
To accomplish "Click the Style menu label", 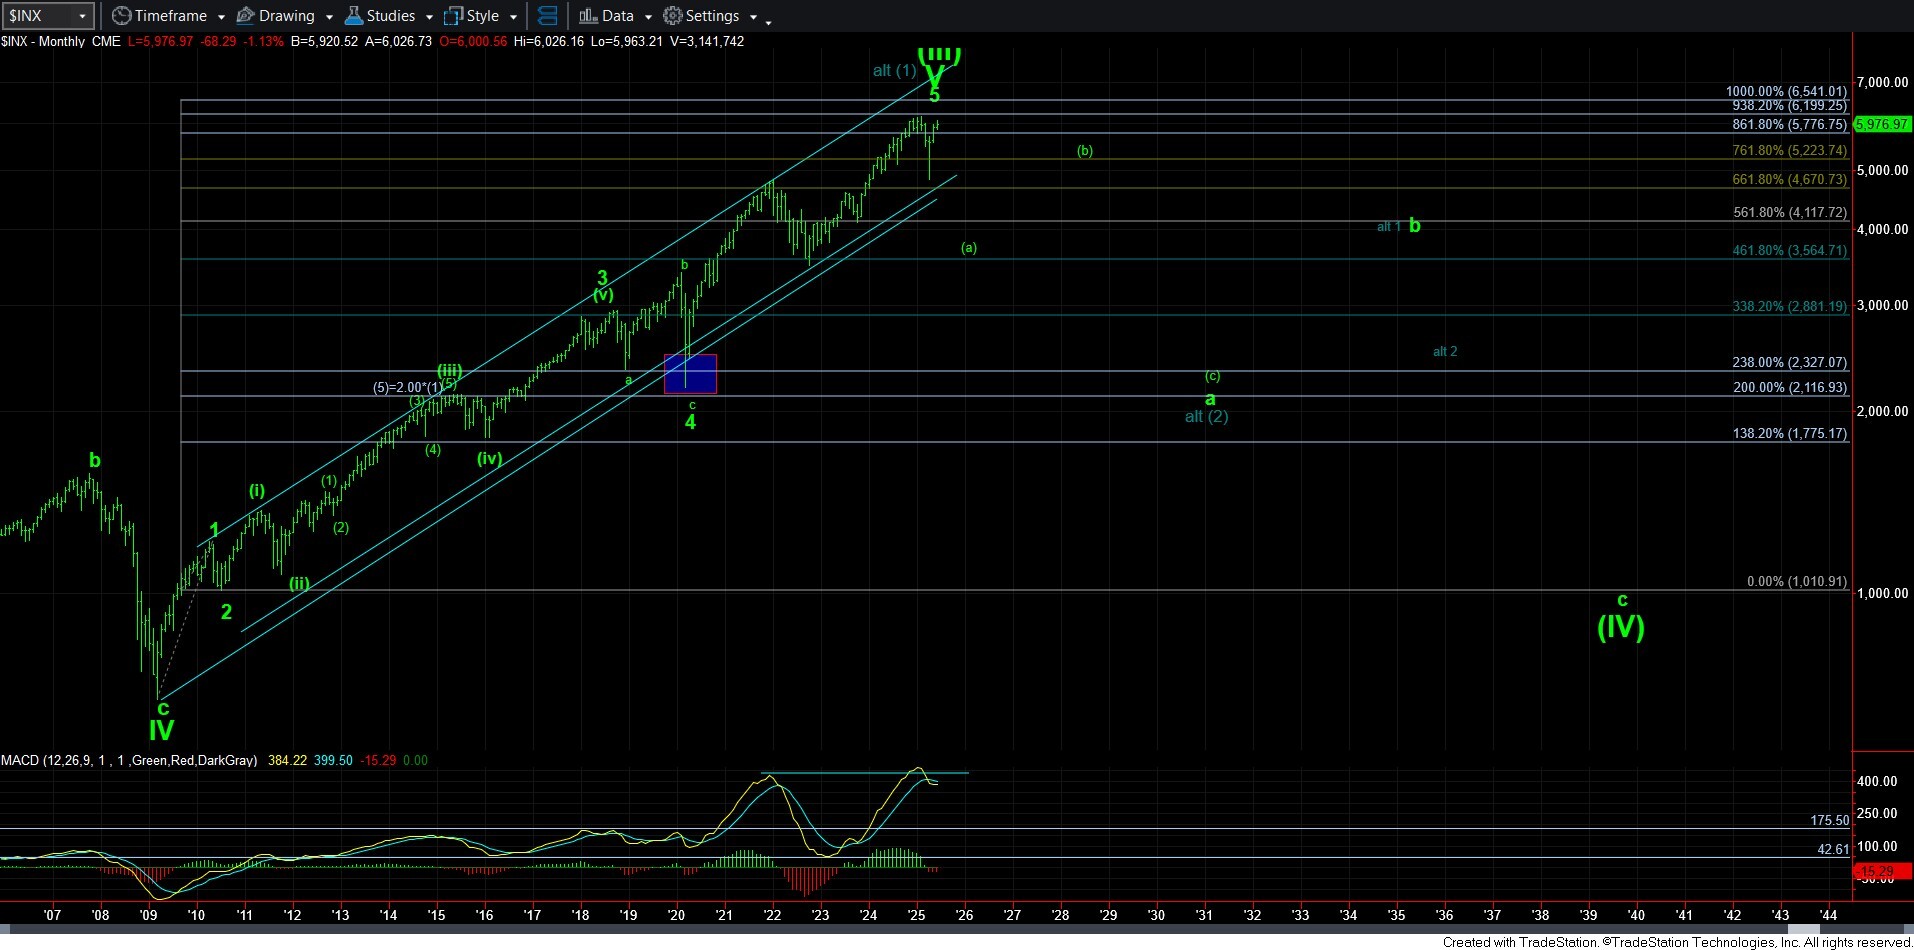I will point(483,16).
